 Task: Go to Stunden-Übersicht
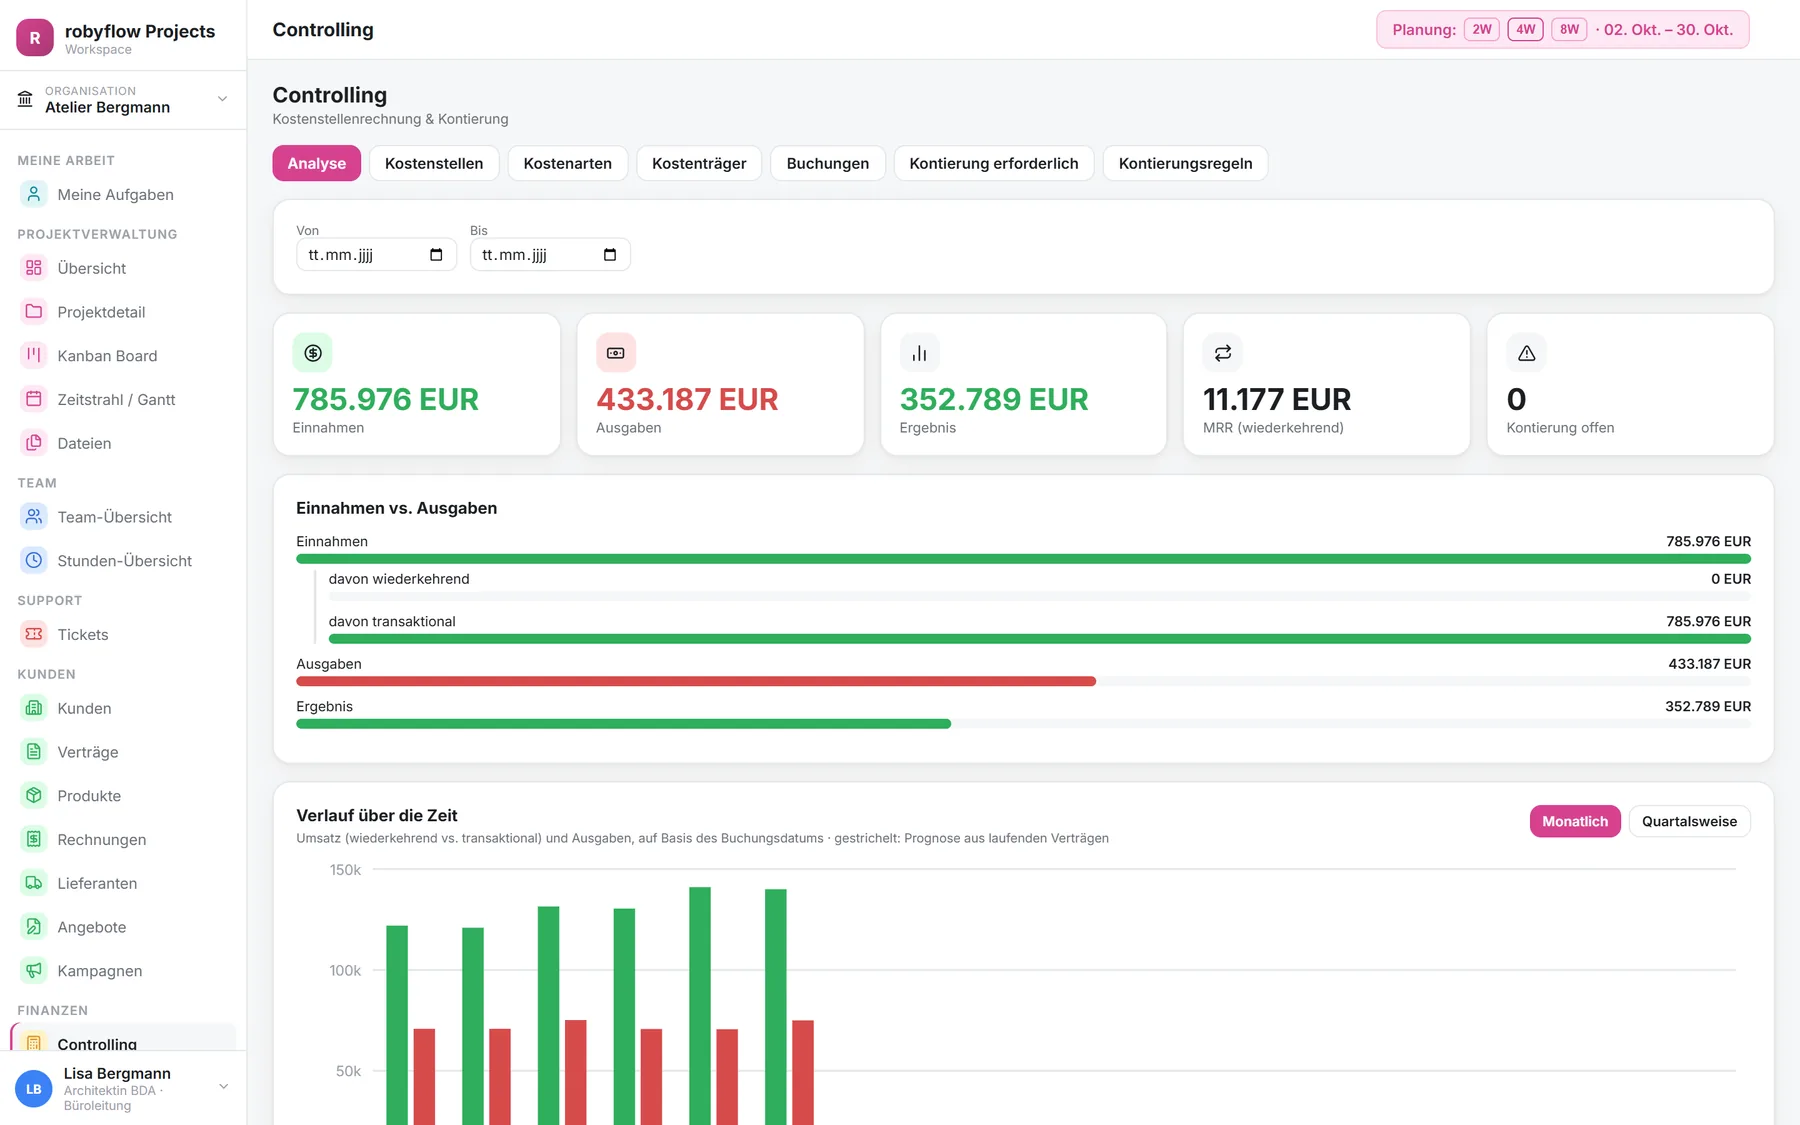click(123, 560)
